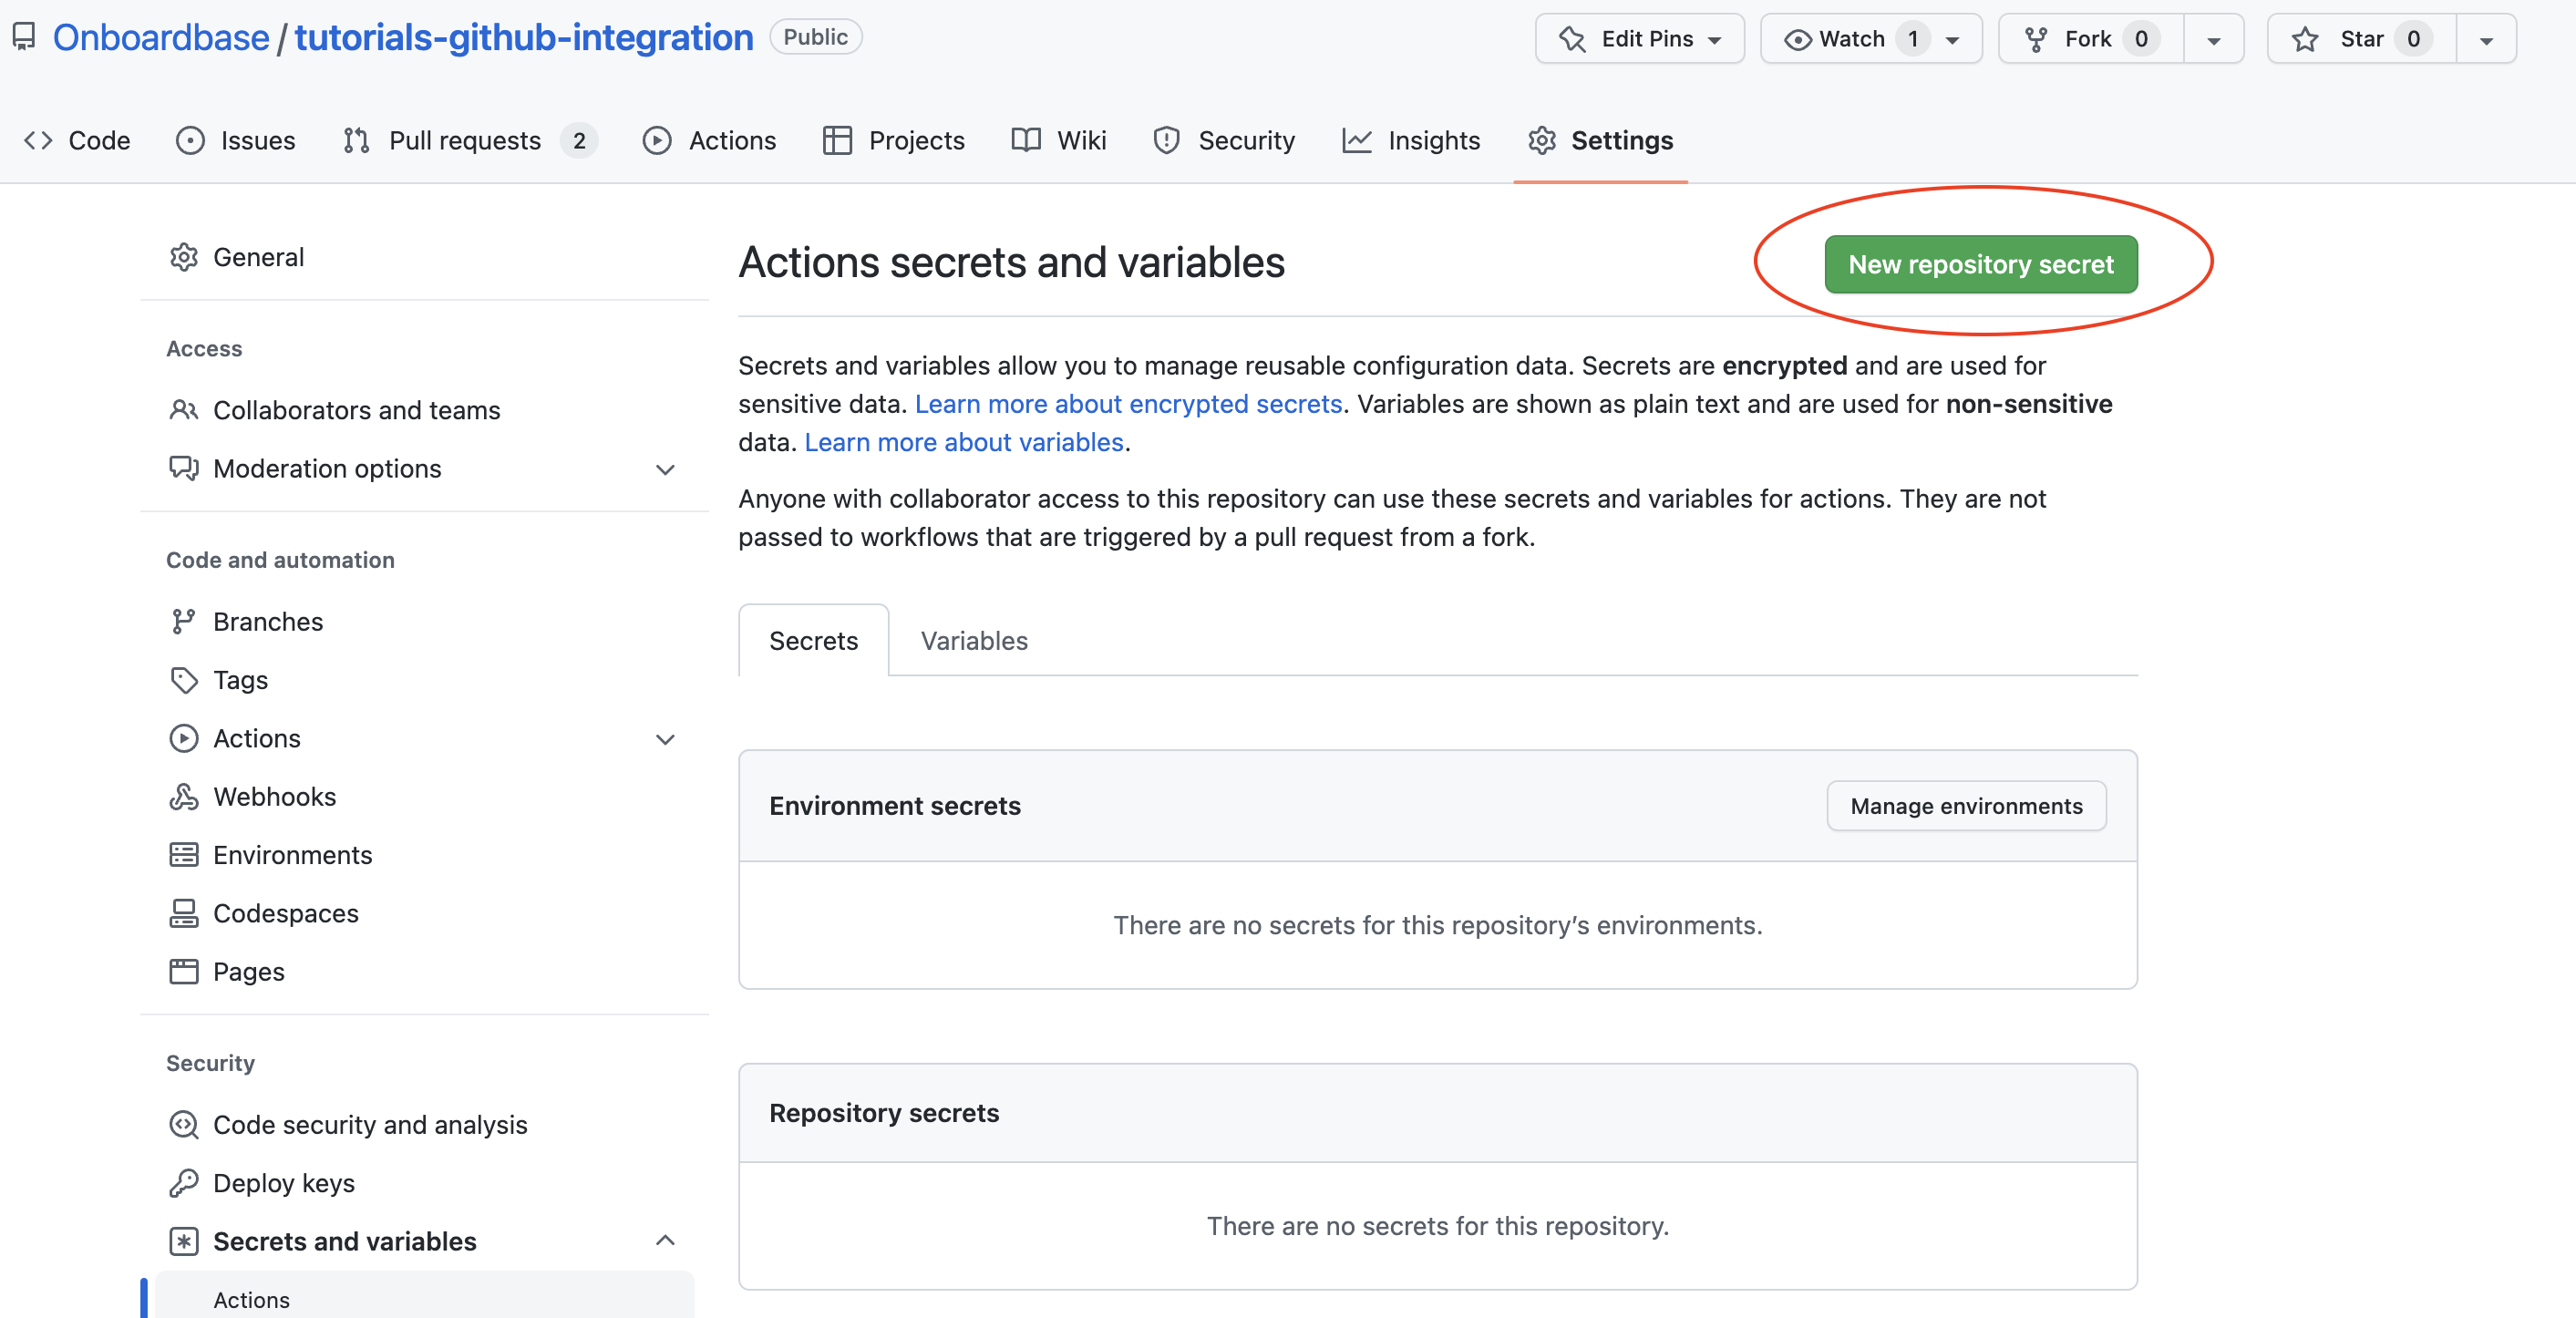The width and height of the screenshot is (2576, 1318).
Task: Open the Pull requests tab
Action: pos(465,140)
